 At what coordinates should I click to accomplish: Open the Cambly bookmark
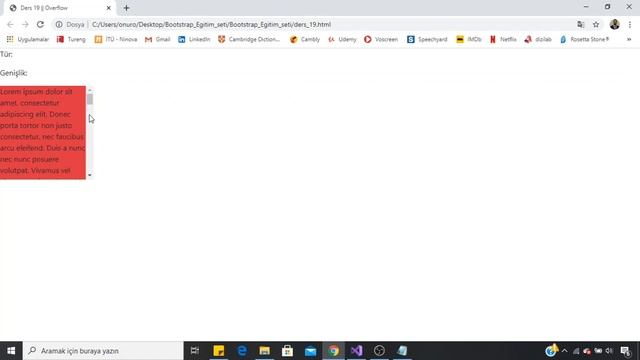coord(305,39)
